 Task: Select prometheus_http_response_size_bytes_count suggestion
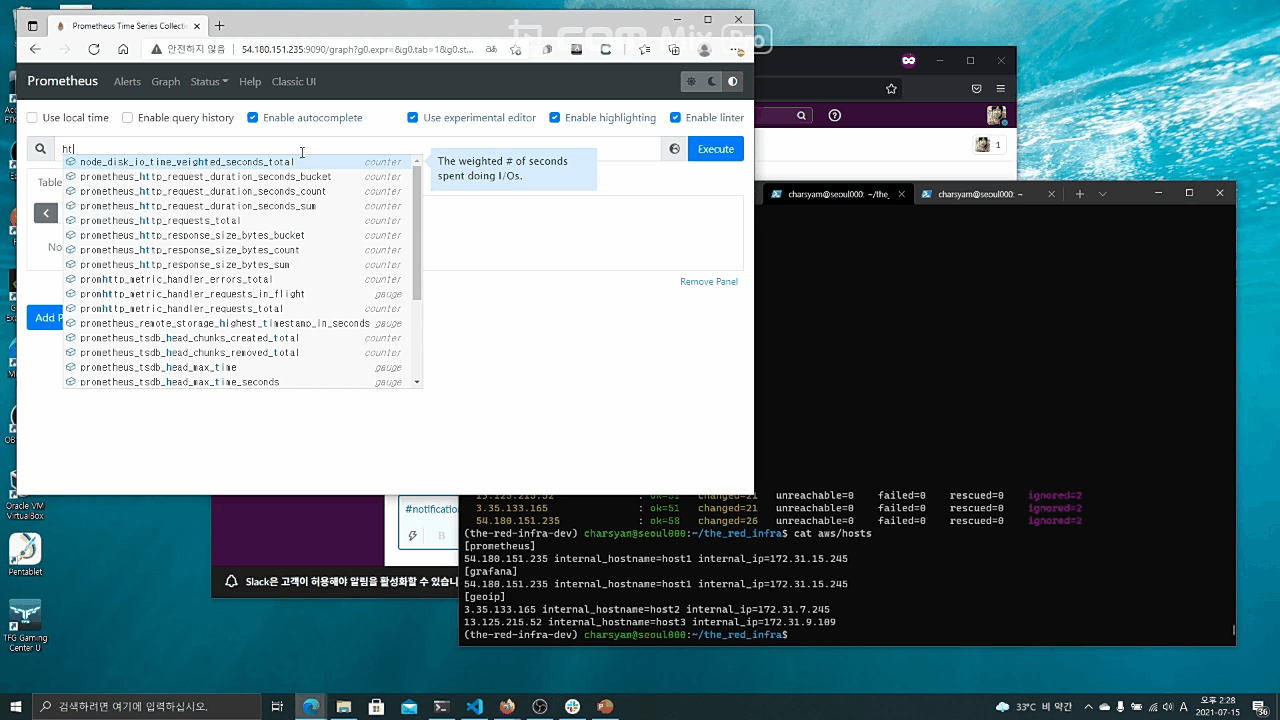tap(238, 250)
